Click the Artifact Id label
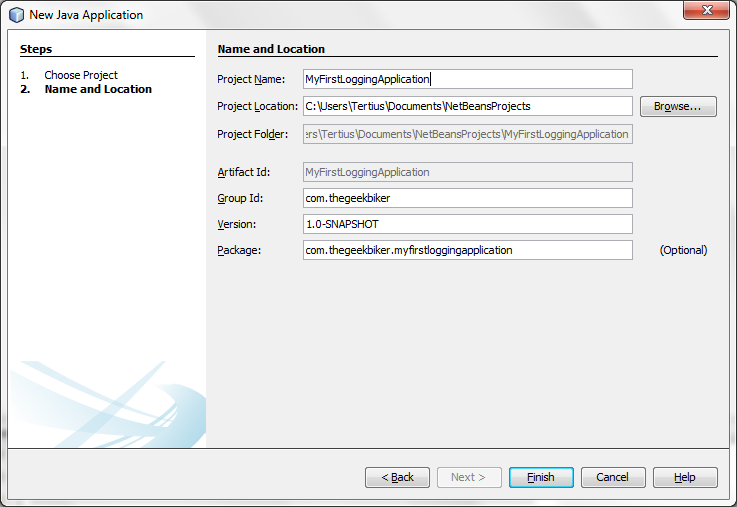Image resolution: width=737 pixels, height=507 pixels. (243, 172)
